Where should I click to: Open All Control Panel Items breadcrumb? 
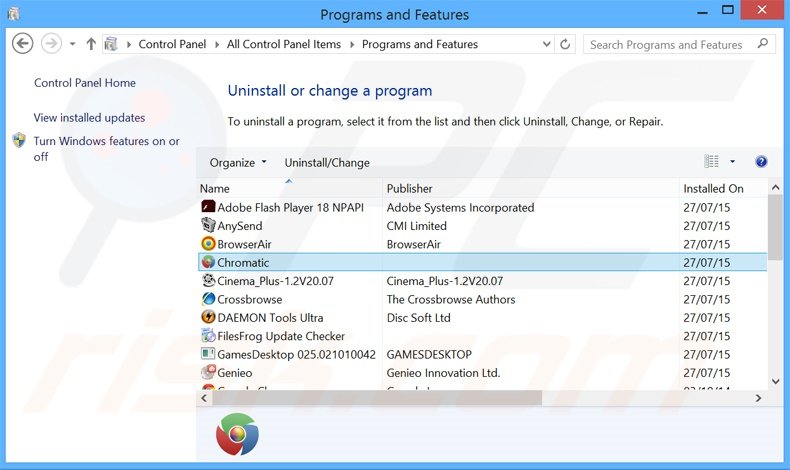click(284, 44)
